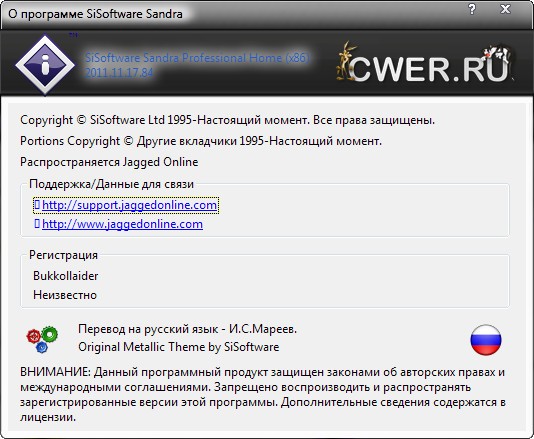Open the www.jaggedonline.com link
534x439 pixels.
pyautogui.click(x=122, y=224)
